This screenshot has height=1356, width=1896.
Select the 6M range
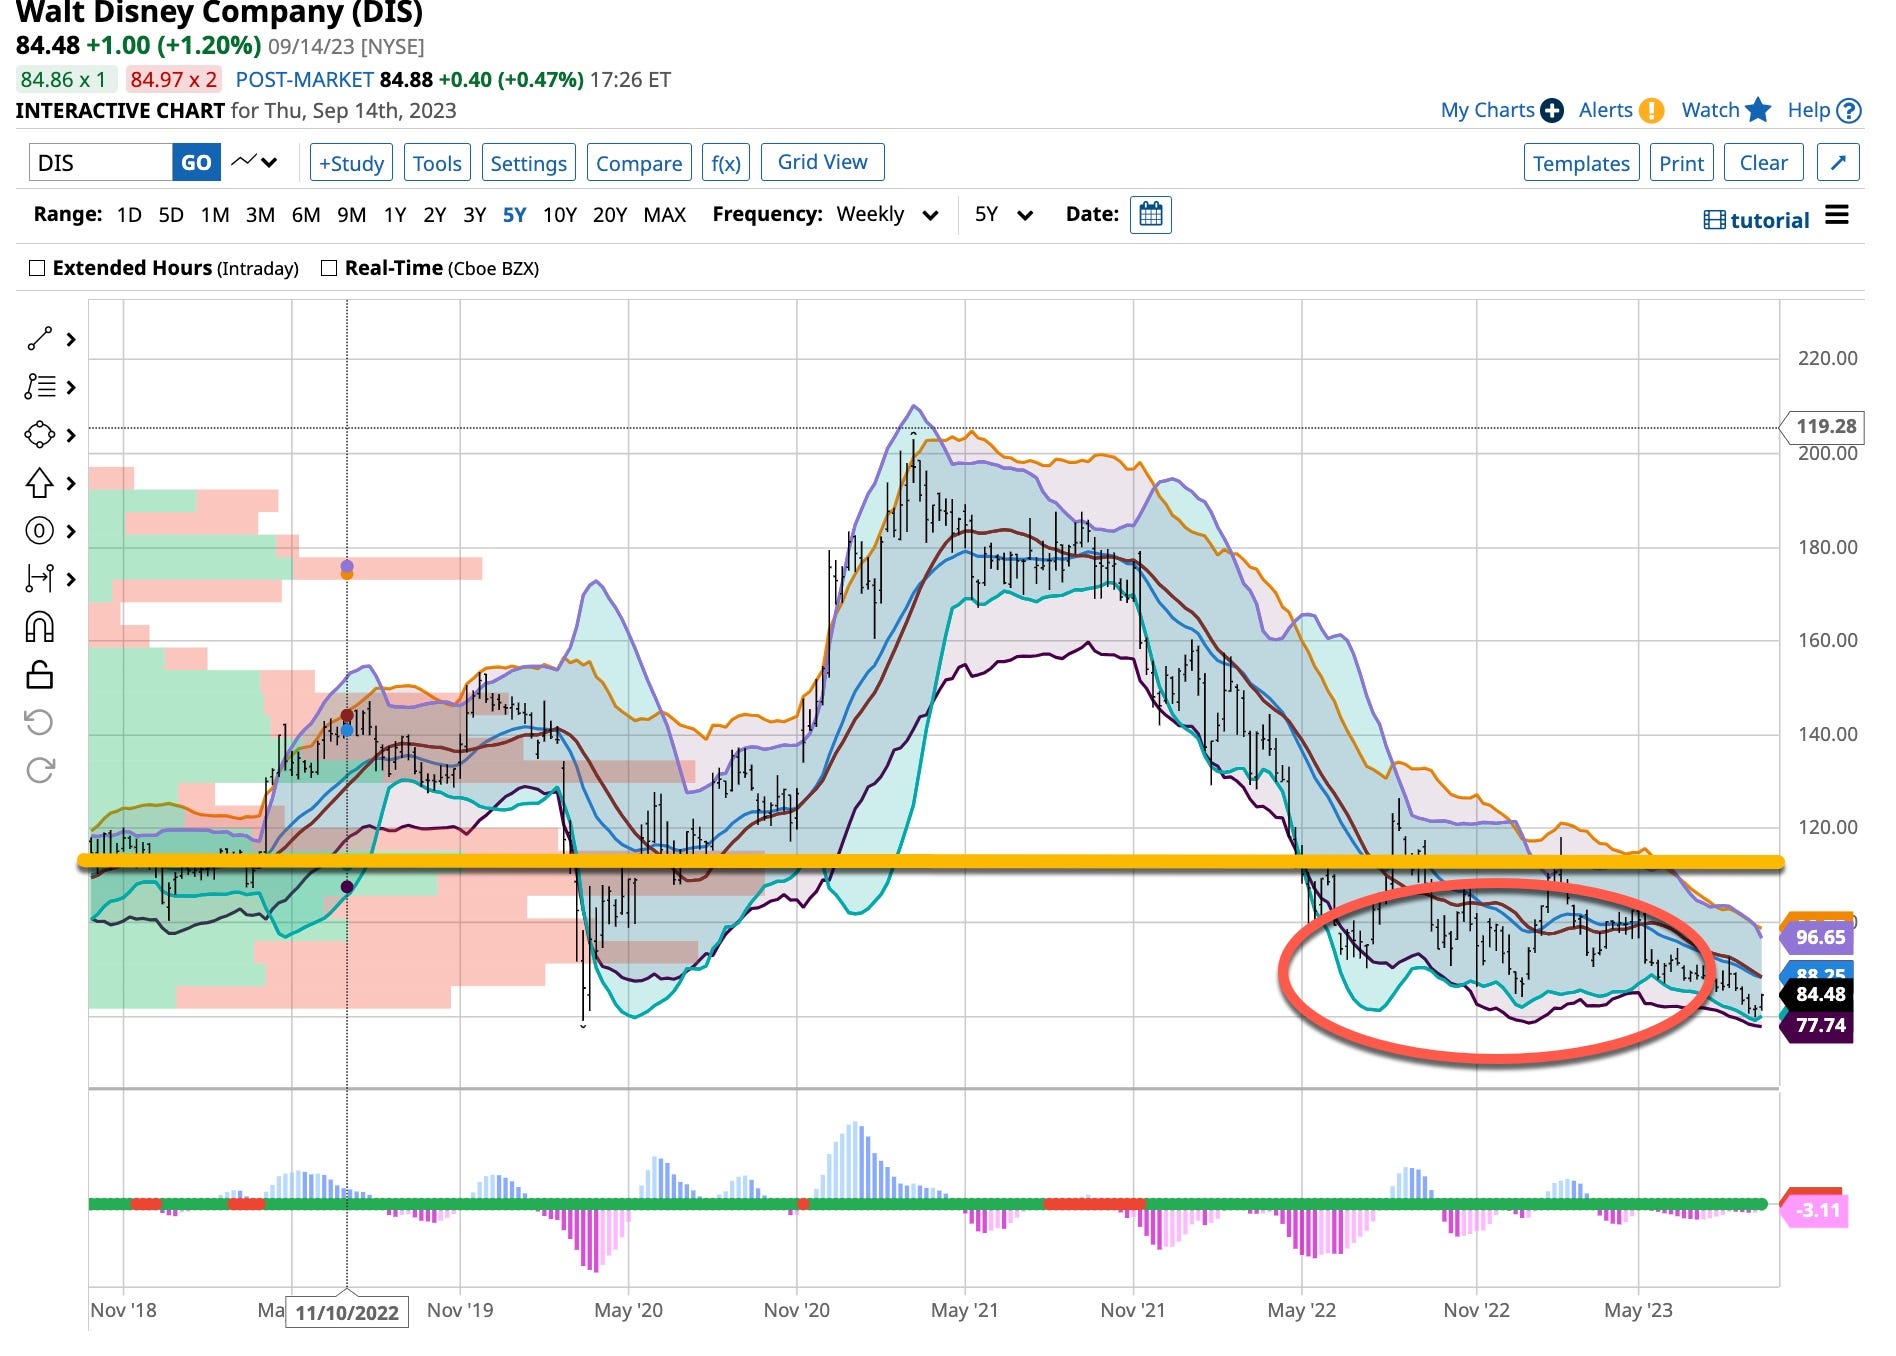tap(305, 214)
